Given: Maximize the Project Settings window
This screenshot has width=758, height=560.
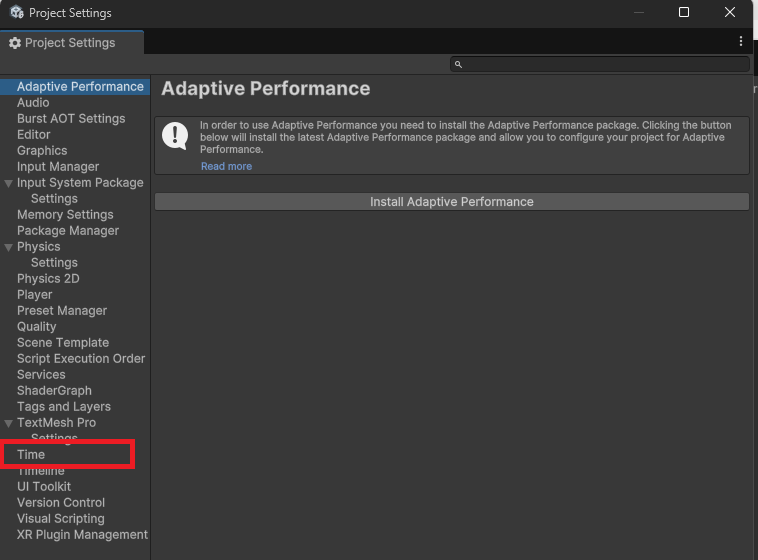Looking at the screenshot, I should pyautogui.click(x=684, y=13).
